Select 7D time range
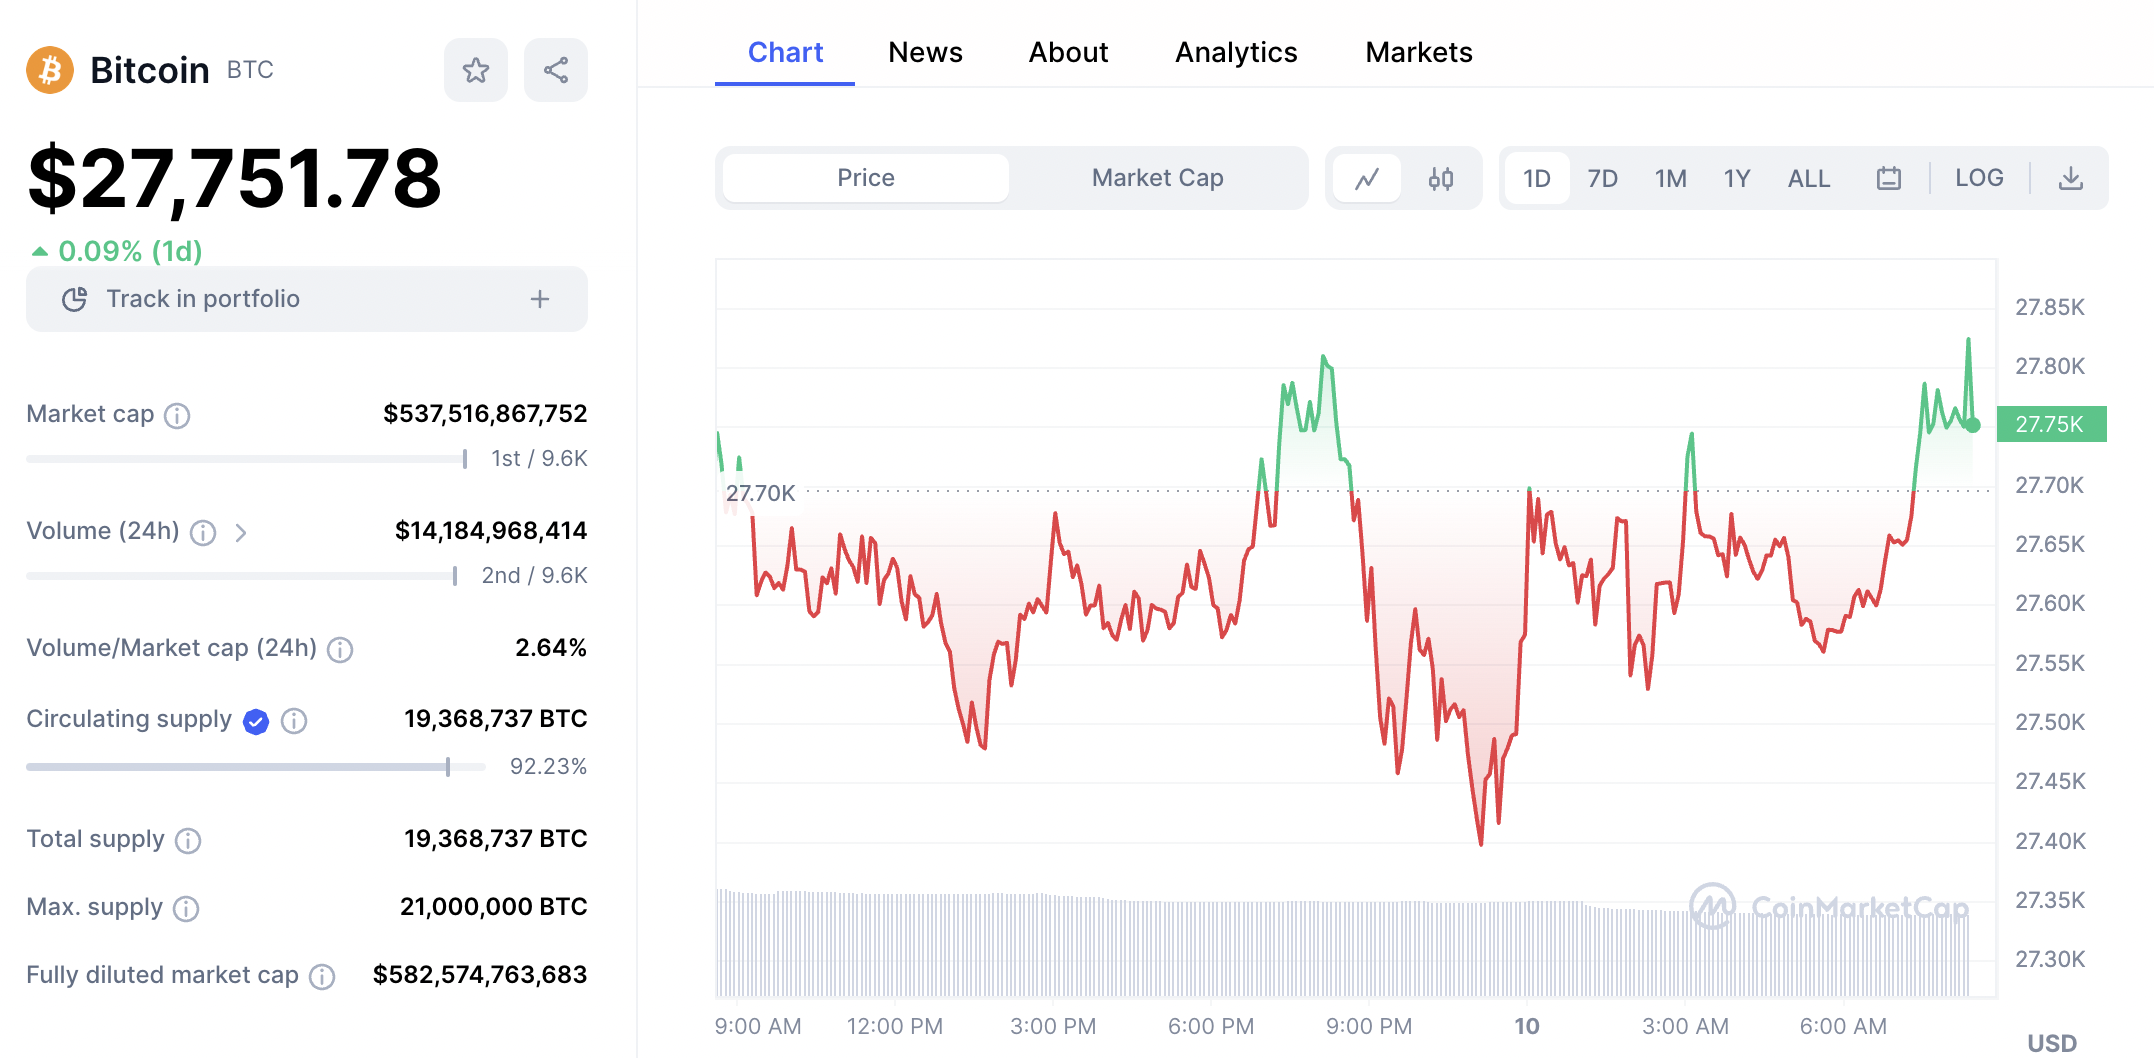2154x1058 pixels. (x=1603, y=178)
